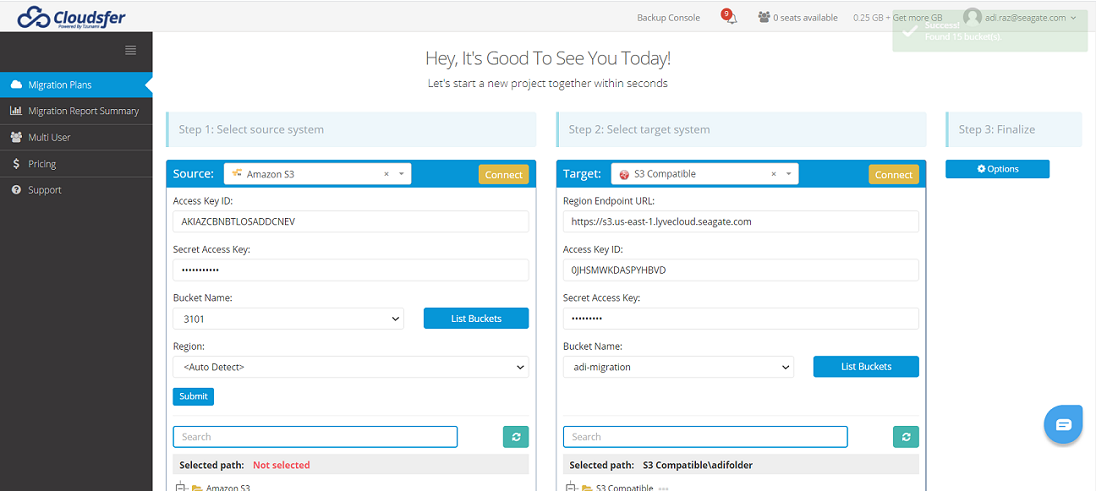Open the Region Auto Detect dropdown
Image resolution: width=1096 pixels, height=491 pixels.
tap(351, 367)
